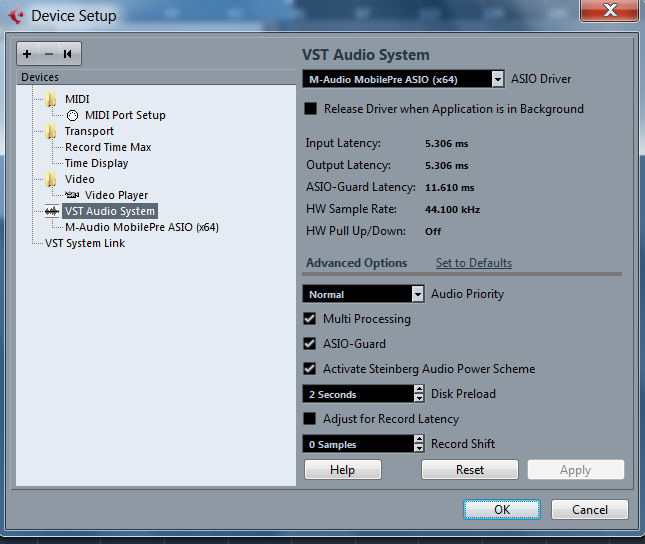645x544 pixels.
Task: Increase Record Shift with up arrow
Action: [419, 439]
